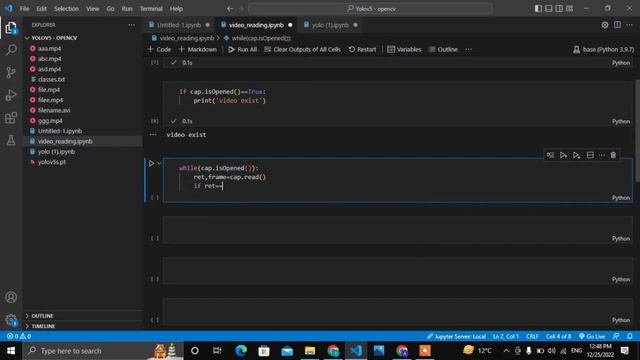
Task: Open File Explorer in taskbar
Action: (310, 351)
